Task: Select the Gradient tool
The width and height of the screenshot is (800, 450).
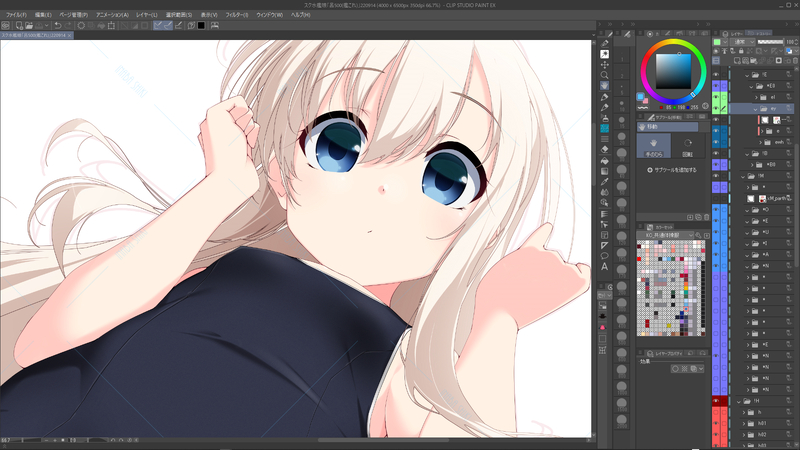Action: click(605, 171)
